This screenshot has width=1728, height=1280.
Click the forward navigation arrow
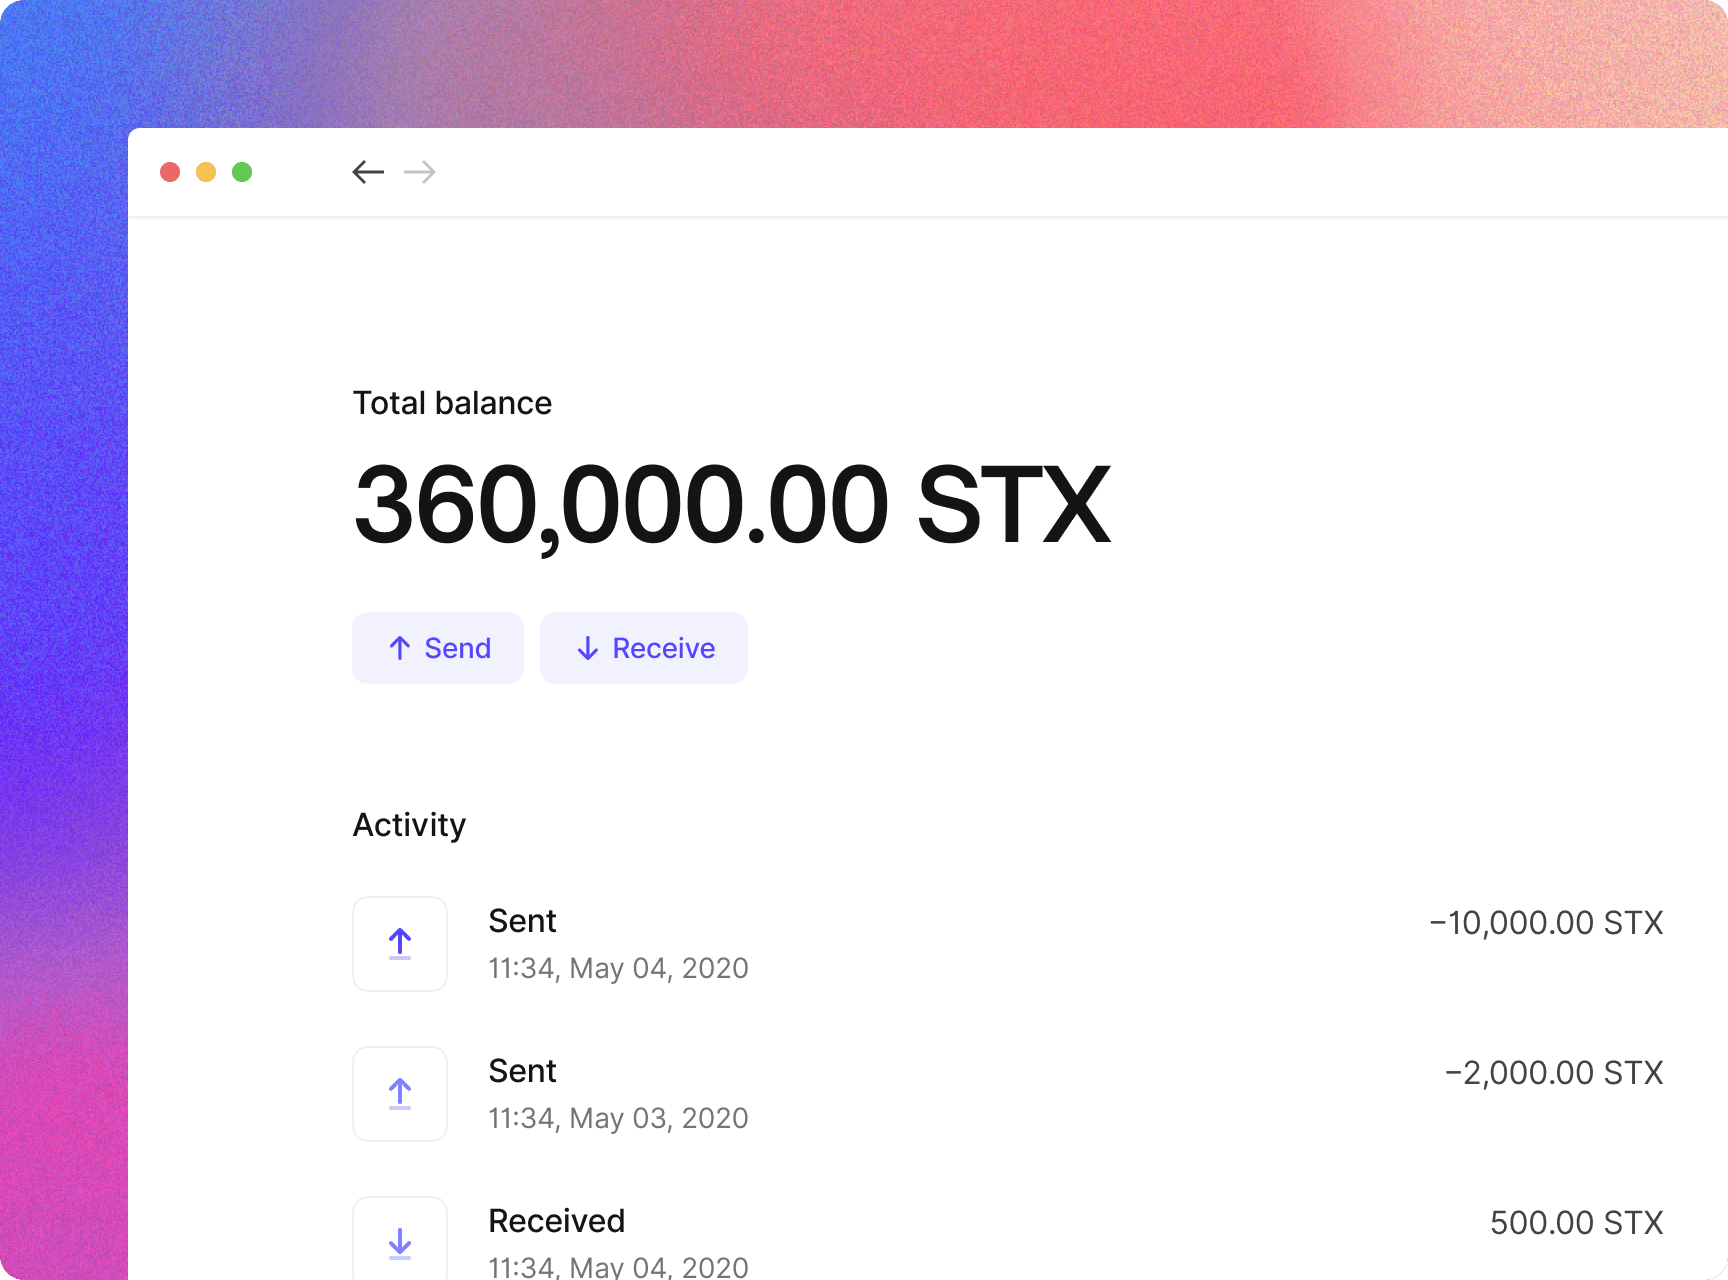click(x=420, y=172)
